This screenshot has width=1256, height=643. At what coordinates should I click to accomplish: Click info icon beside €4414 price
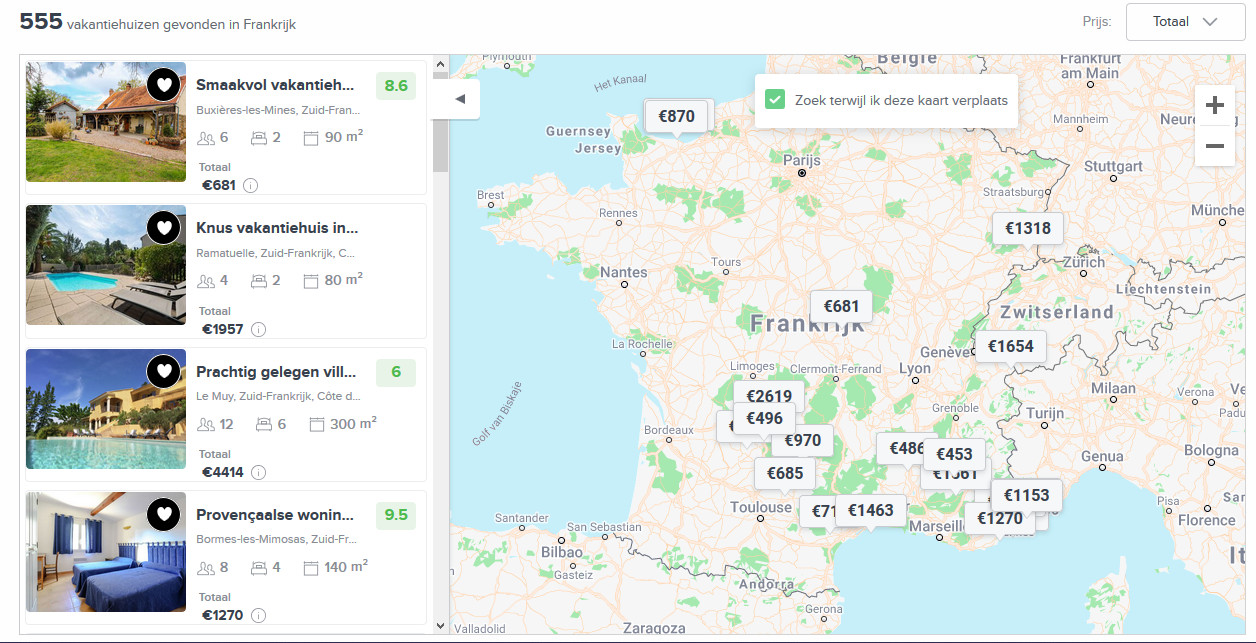point(258,472)
